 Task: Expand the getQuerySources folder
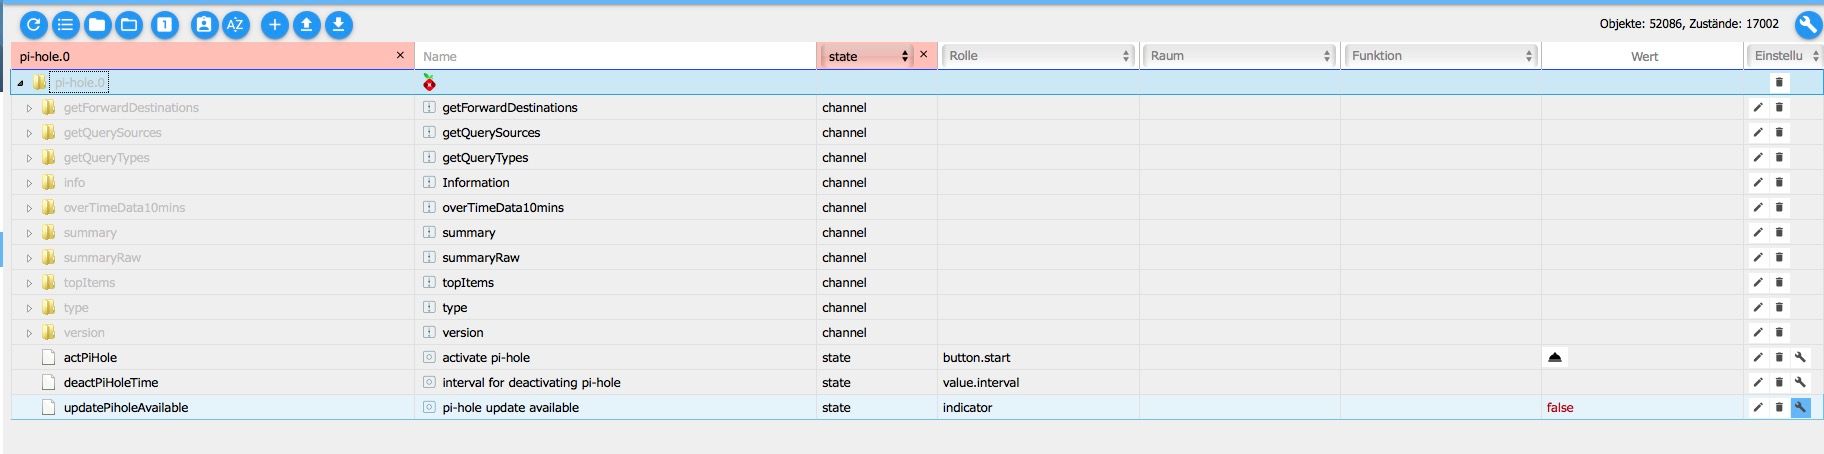click(29, 133)
